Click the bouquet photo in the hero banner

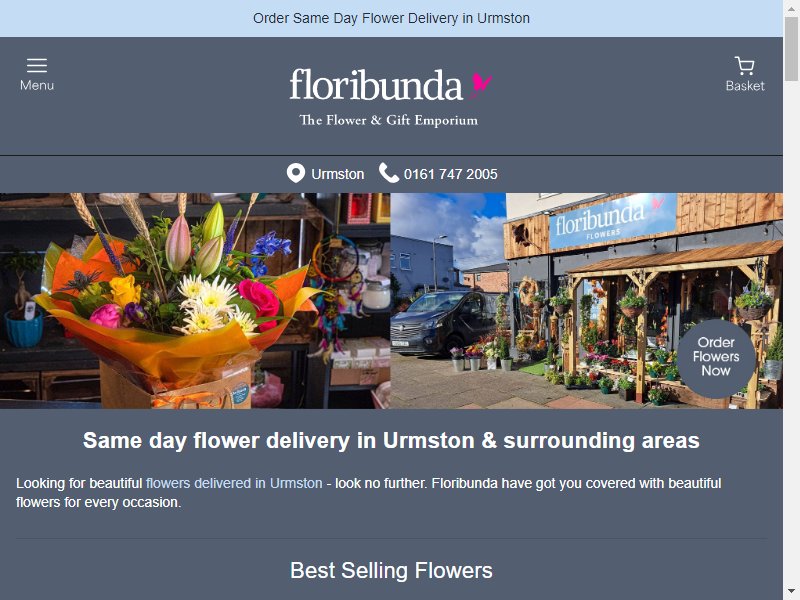[x=195, y=301]
